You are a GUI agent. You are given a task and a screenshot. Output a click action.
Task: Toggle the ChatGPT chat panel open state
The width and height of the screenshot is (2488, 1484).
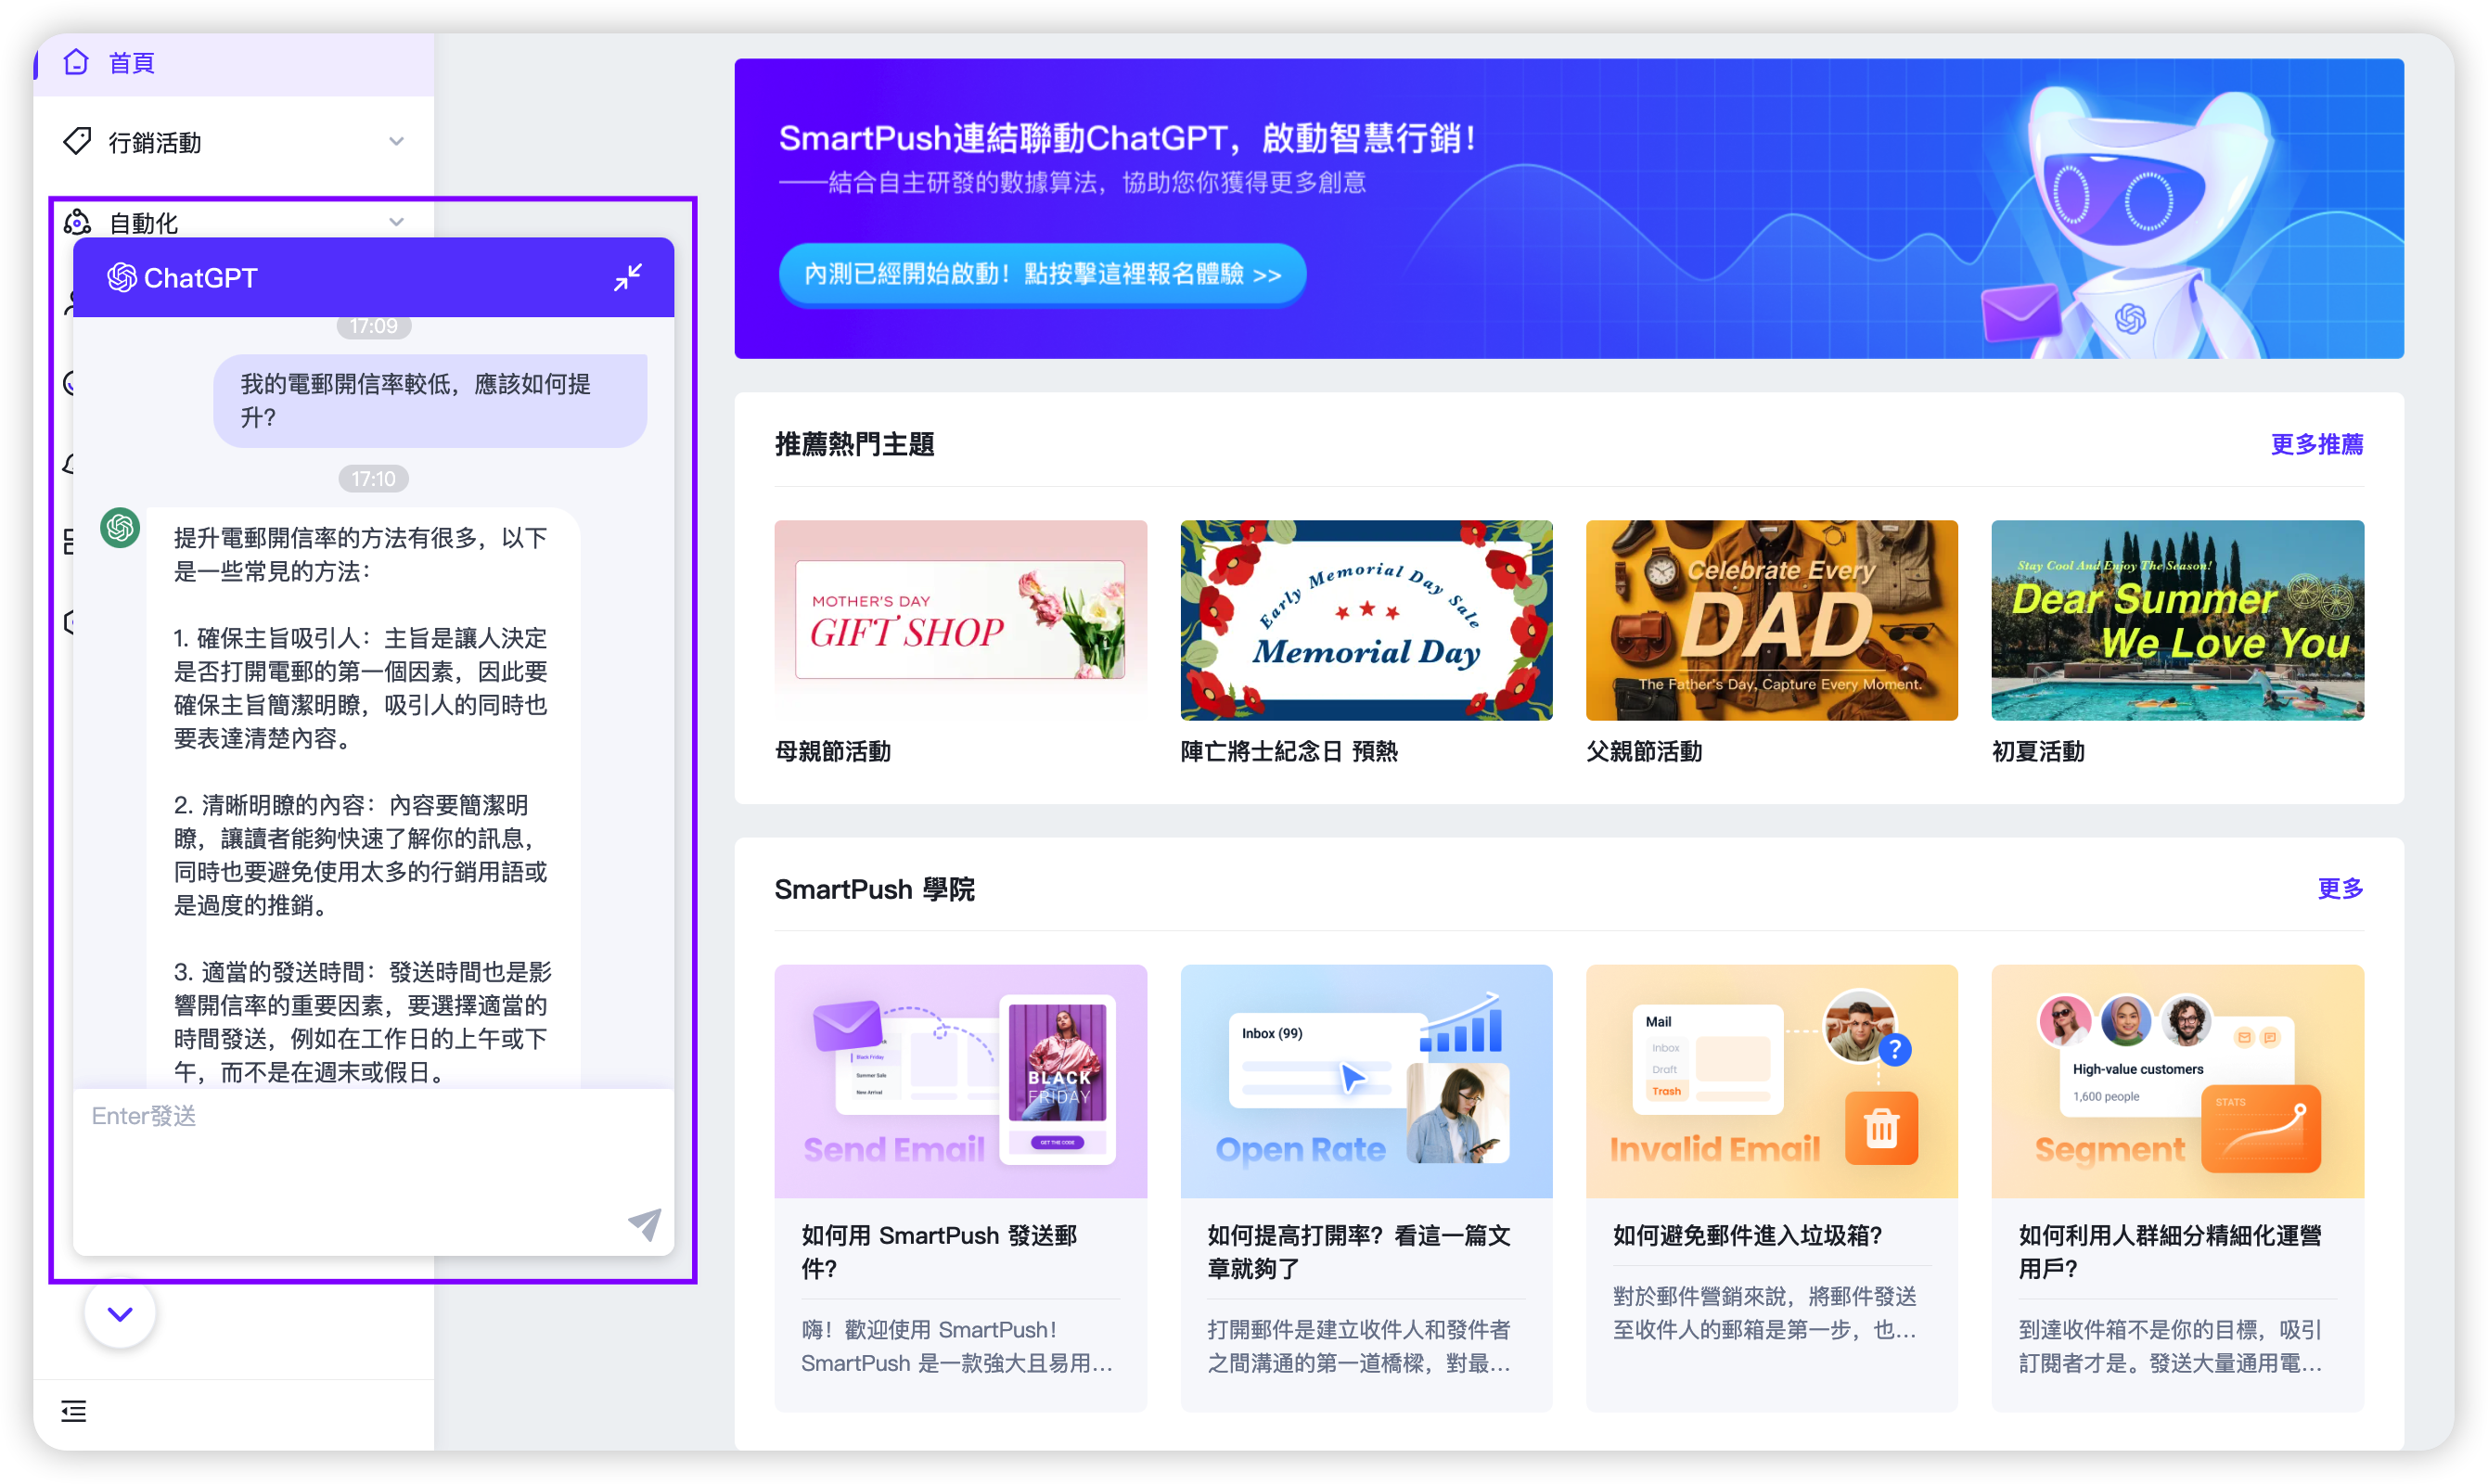[627, 277]
